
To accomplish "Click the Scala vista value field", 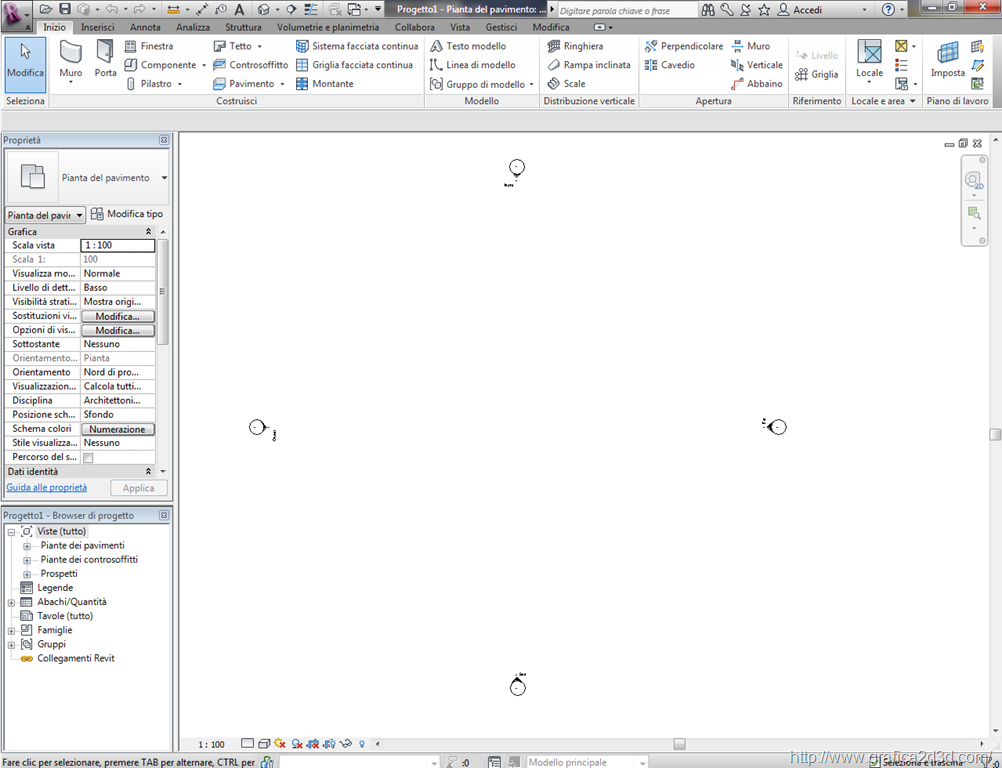I will pos(118,245).
